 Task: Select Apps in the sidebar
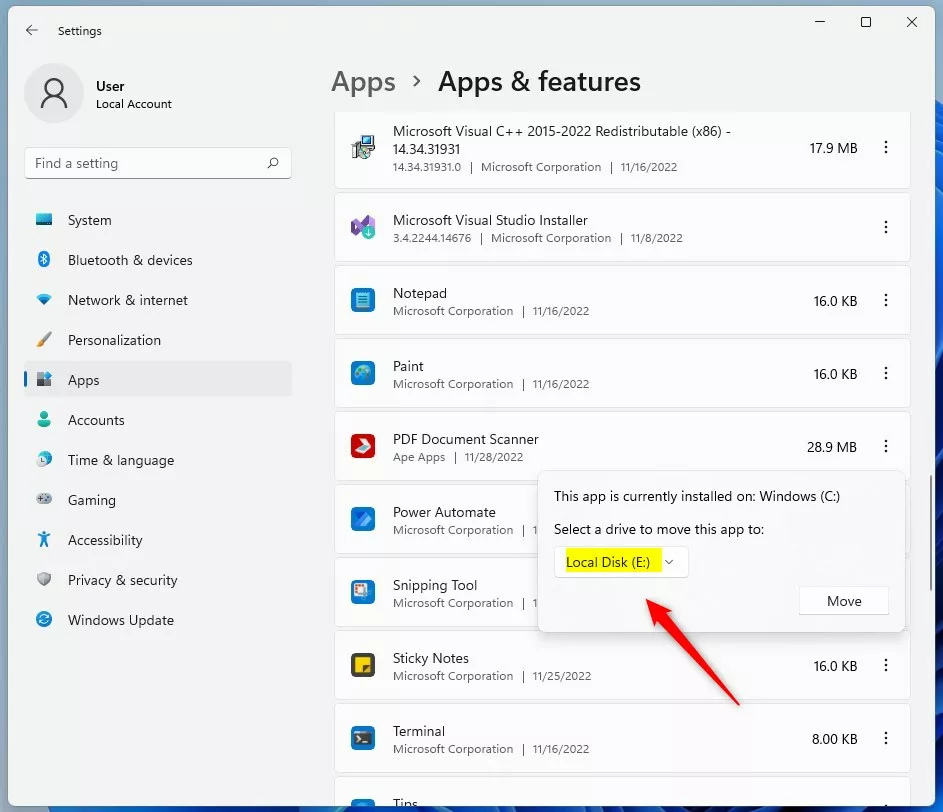(x=158, y=380)
